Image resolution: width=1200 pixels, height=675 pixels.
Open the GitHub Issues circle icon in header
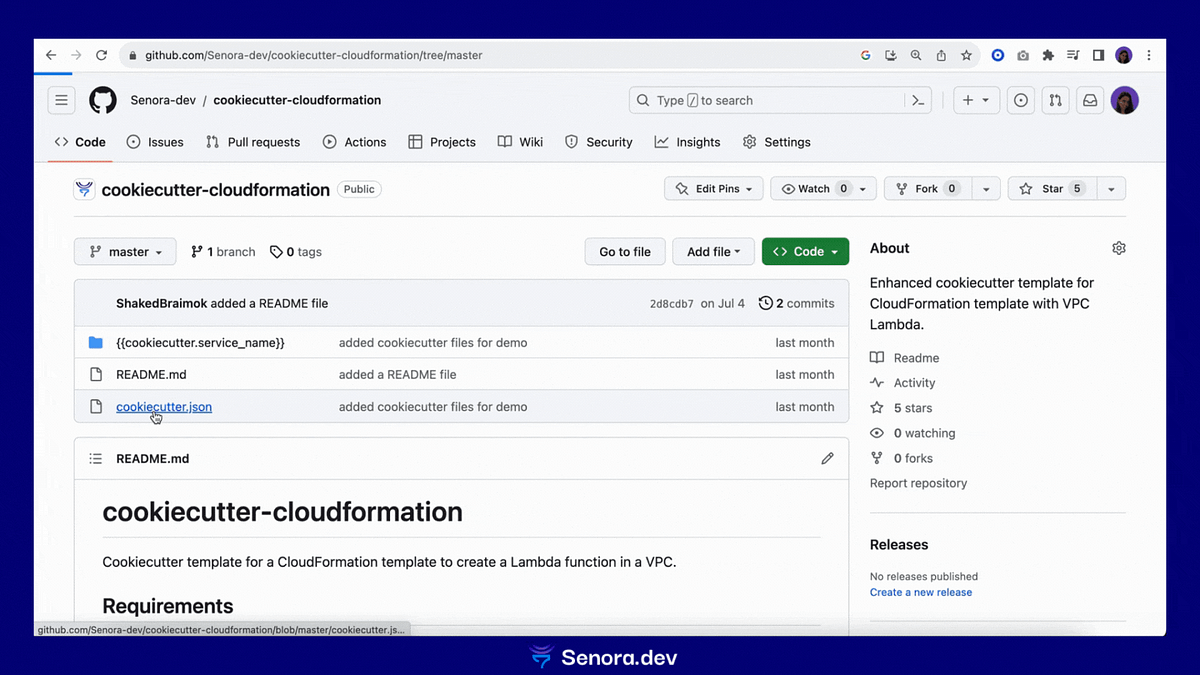(x=1020, y=100)
